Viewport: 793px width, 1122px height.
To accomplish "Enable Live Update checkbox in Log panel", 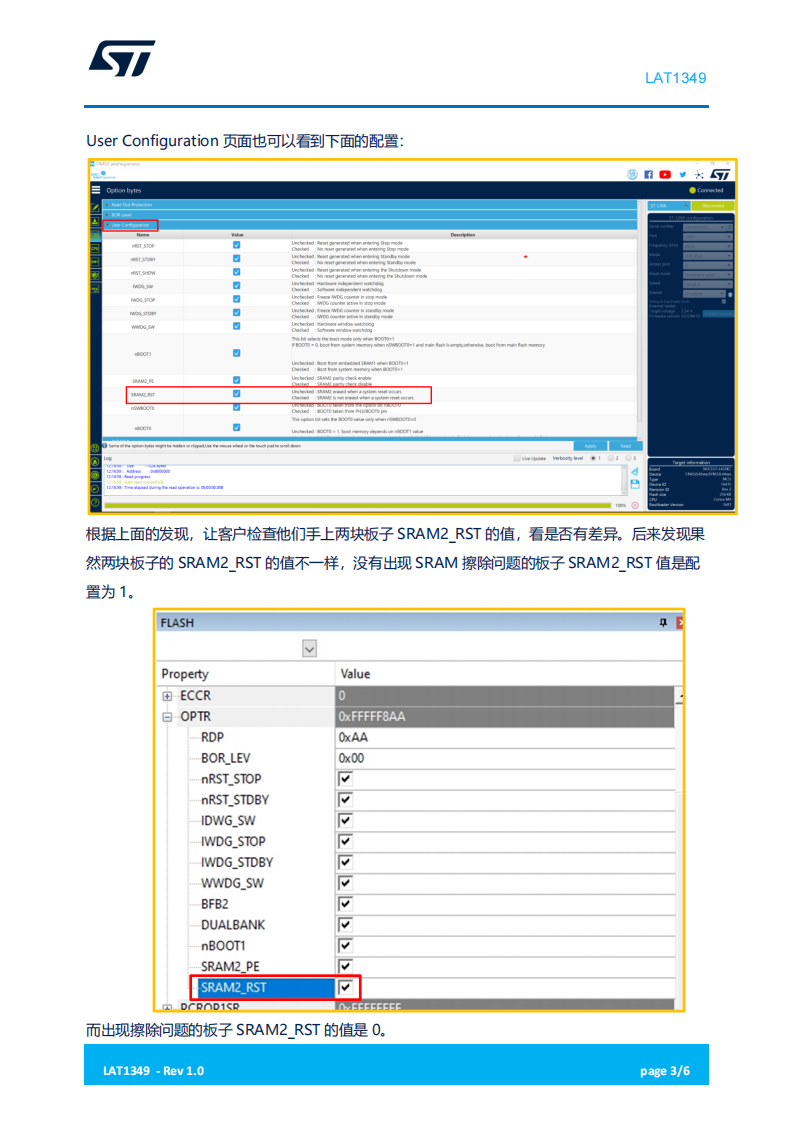I will (x=517, y=458).
